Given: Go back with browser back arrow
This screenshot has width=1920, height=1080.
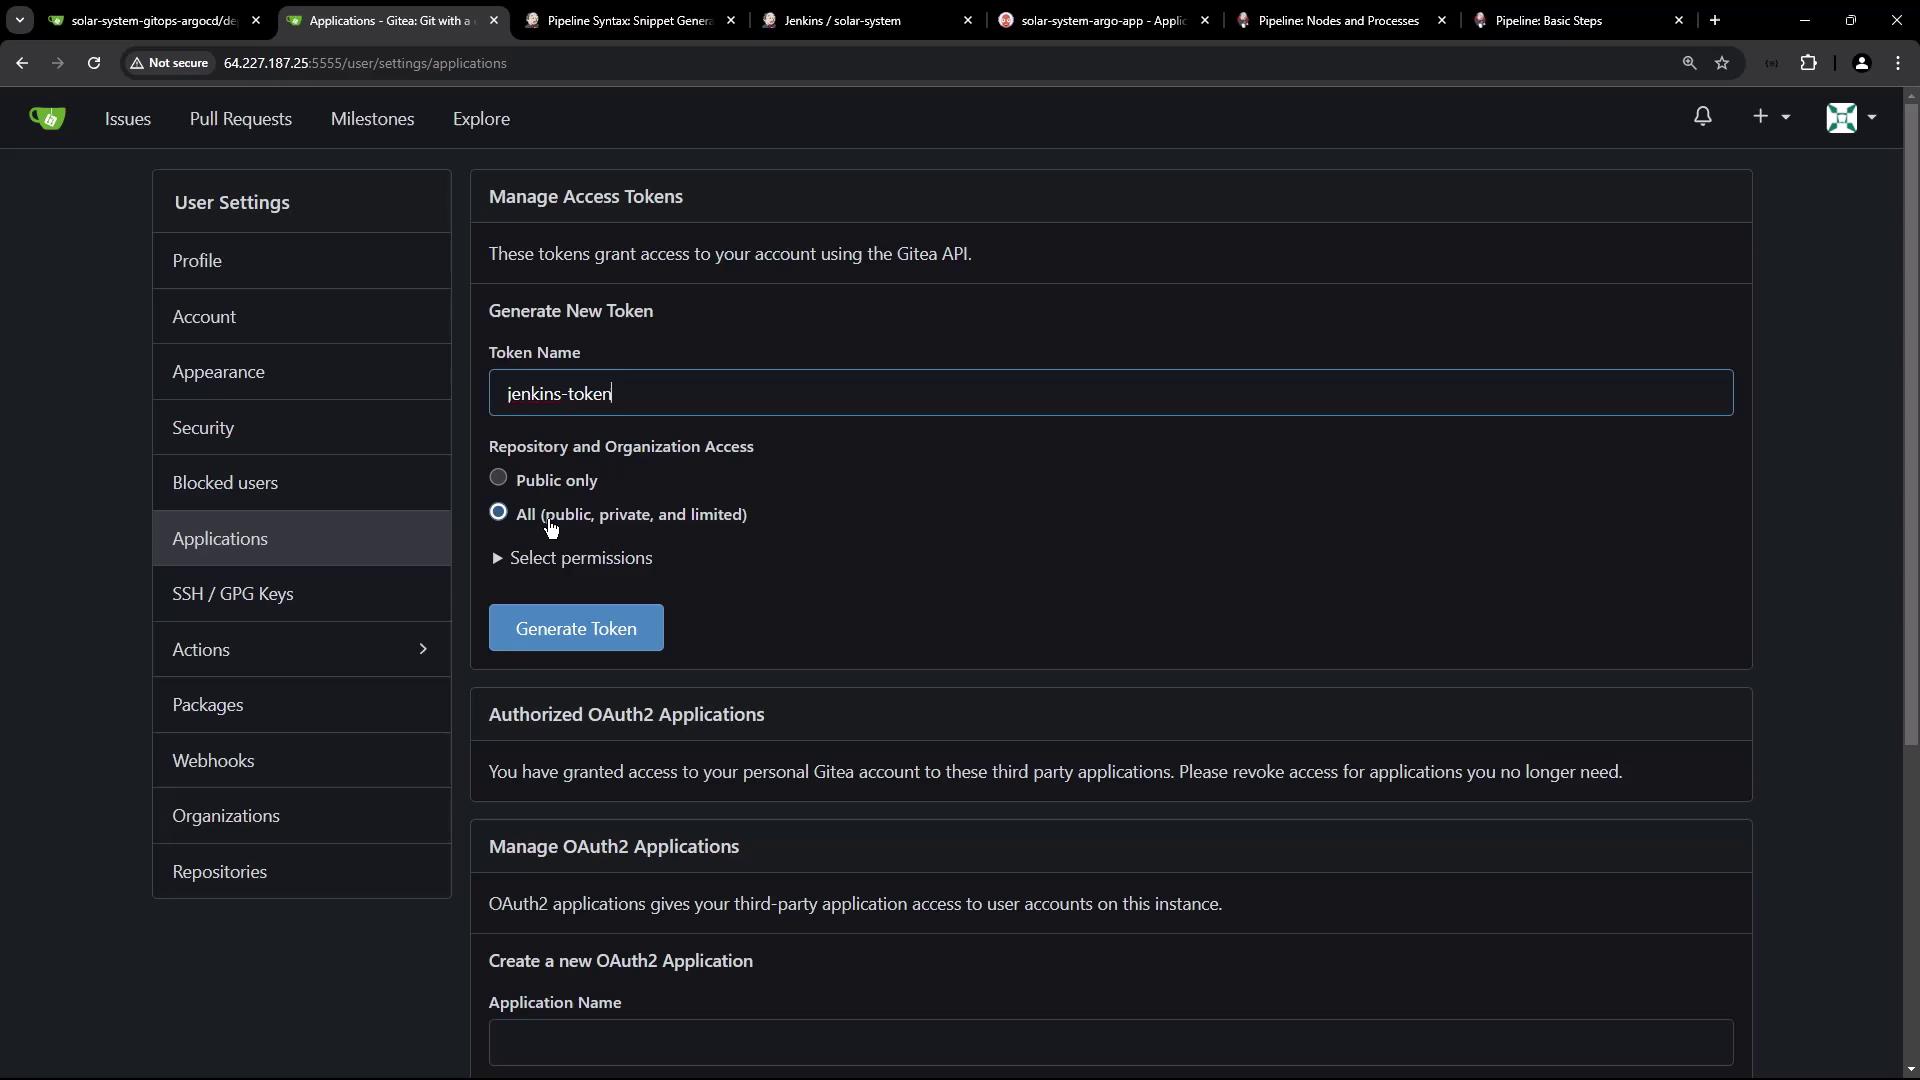Looking at the screenshot, I should click(22, 63).
